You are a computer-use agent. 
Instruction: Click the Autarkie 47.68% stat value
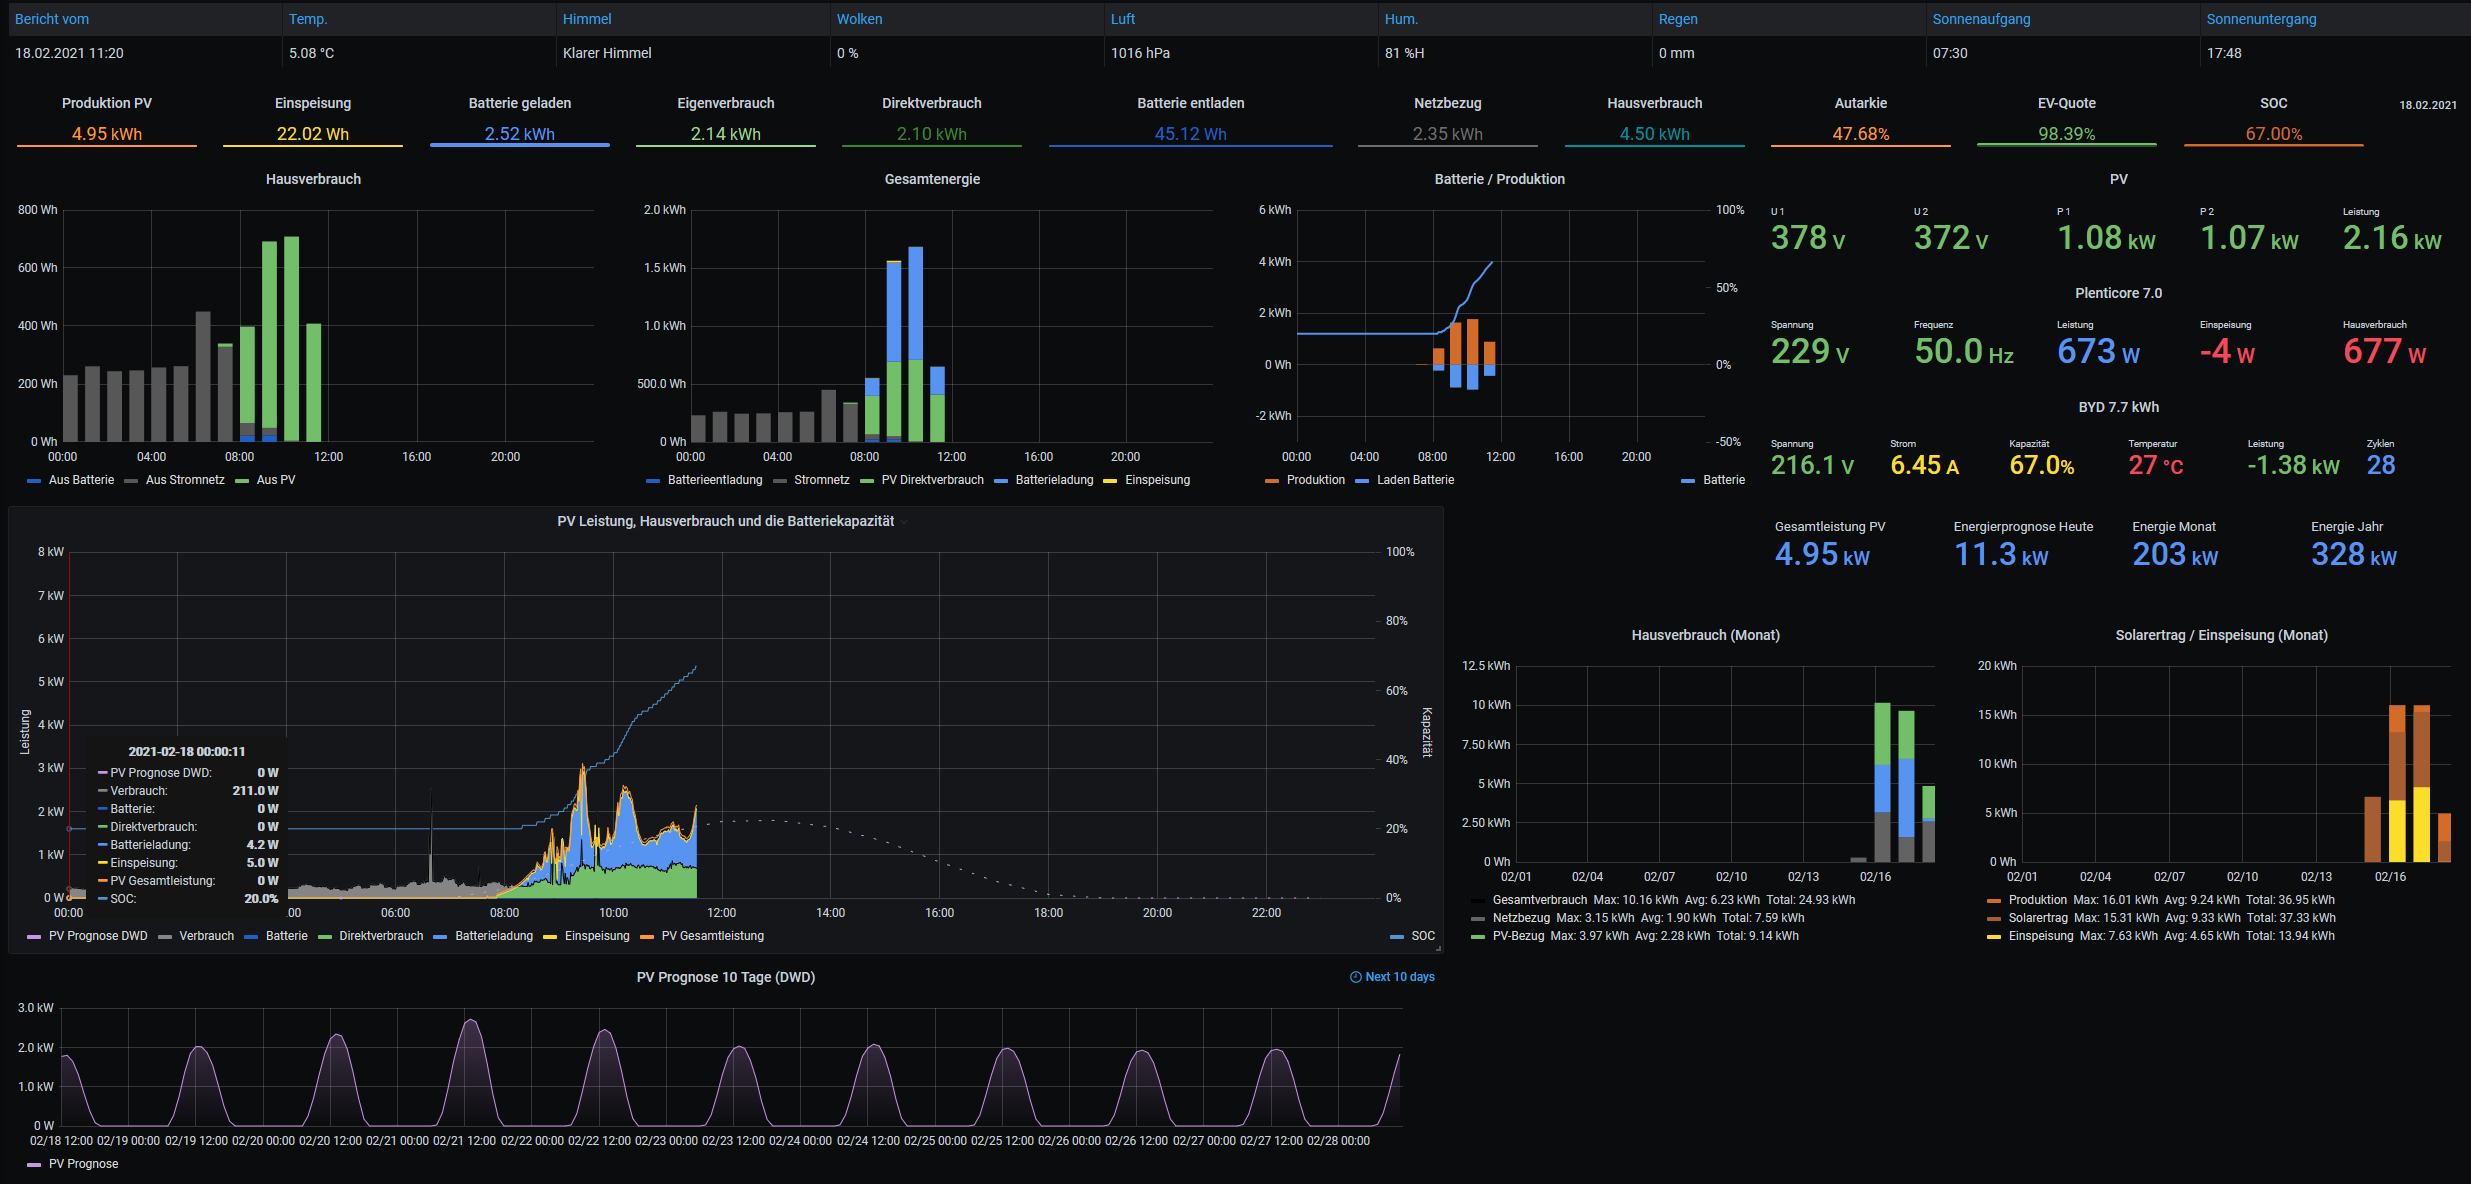(x=1860, y=134)
